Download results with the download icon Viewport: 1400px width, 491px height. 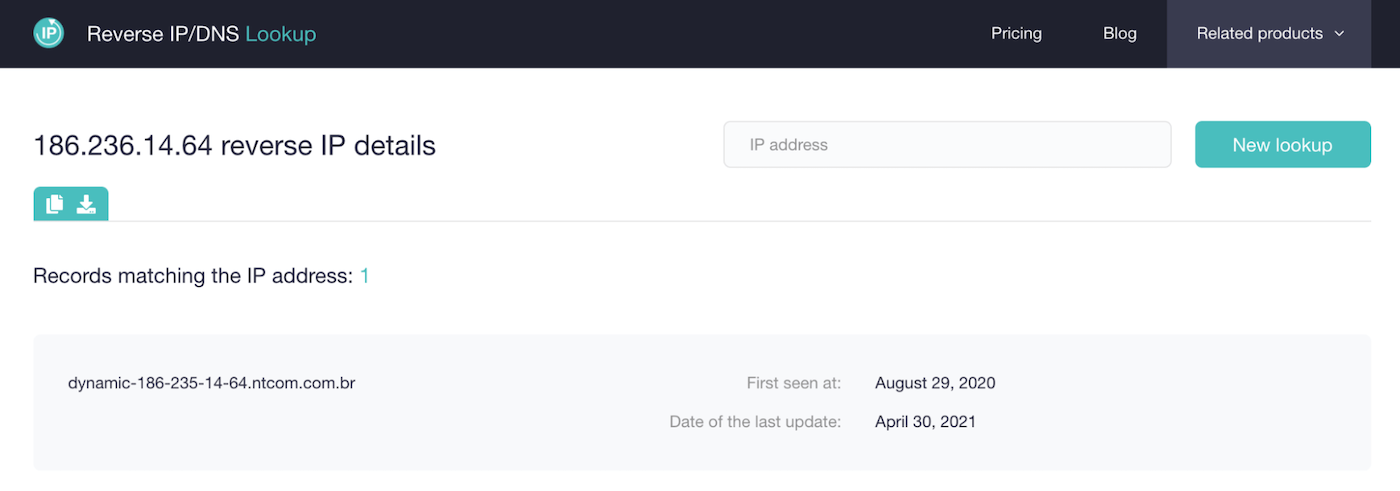pos(87,204)
